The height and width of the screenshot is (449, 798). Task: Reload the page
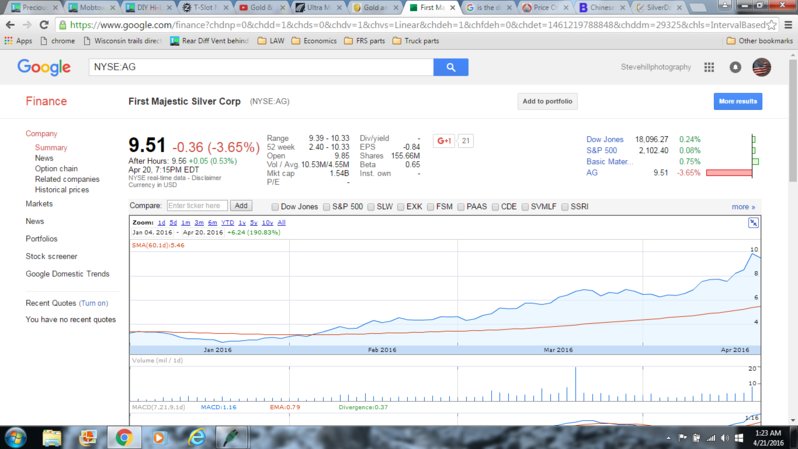pyautogui.click(x=44, y=24)
